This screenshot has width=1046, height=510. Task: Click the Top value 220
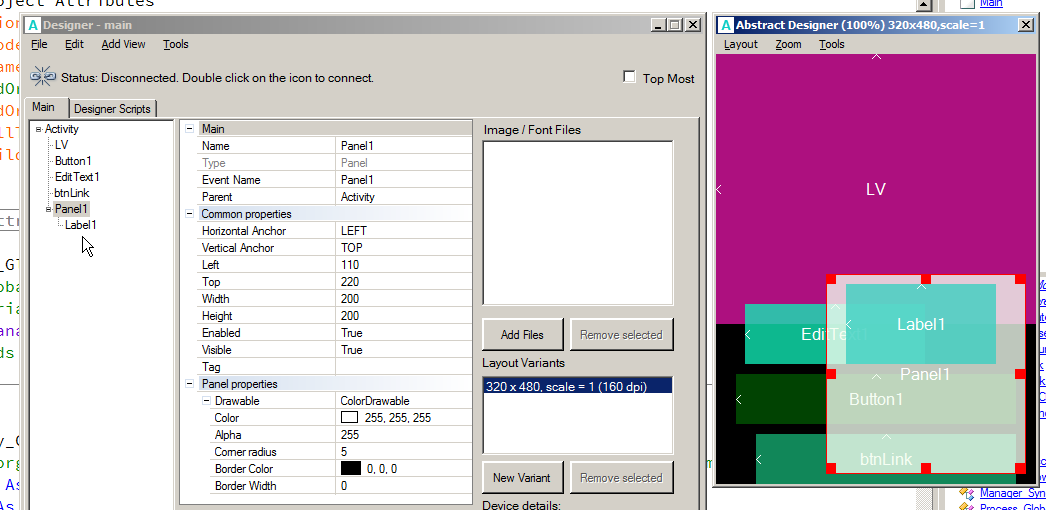403,282
